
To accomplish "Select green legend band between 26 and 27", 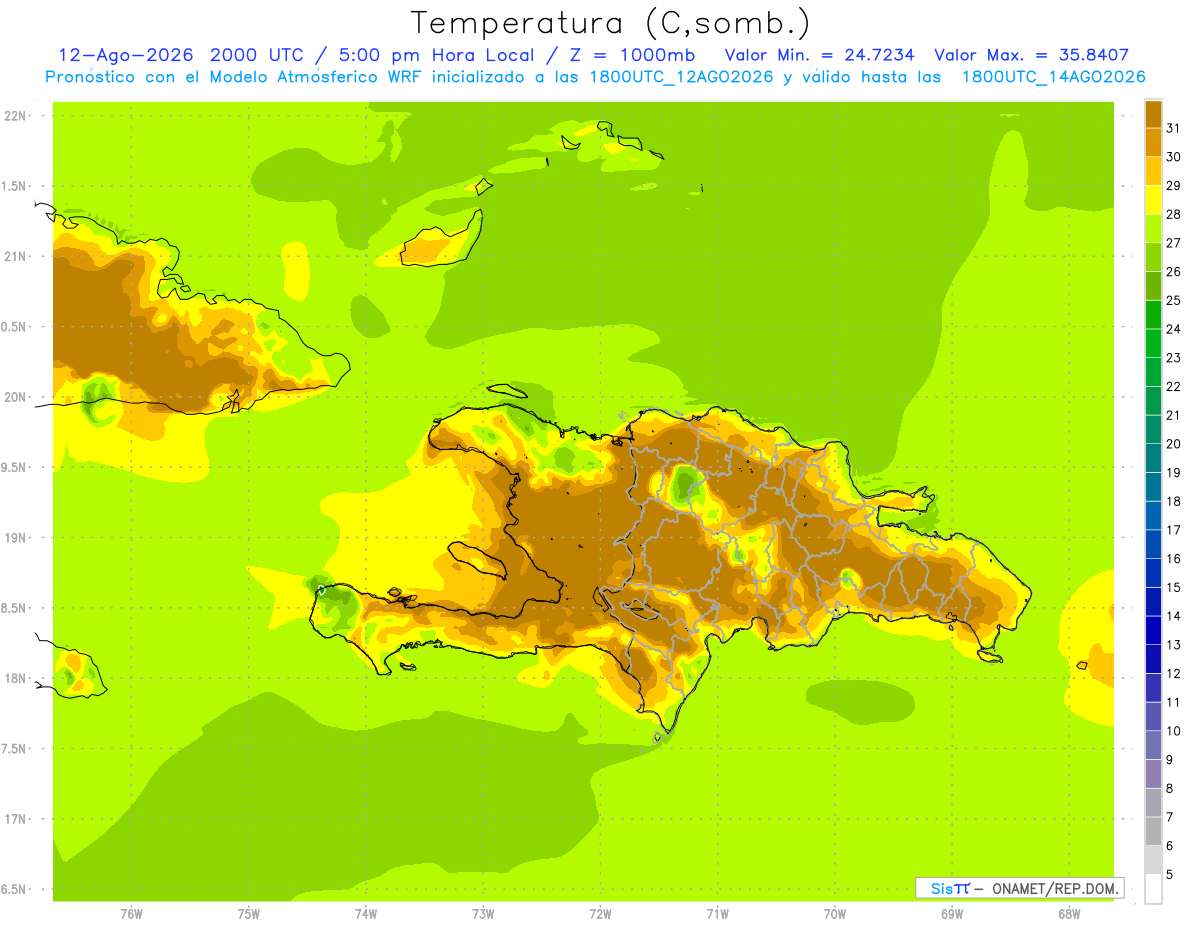I will click(1153, 257).
